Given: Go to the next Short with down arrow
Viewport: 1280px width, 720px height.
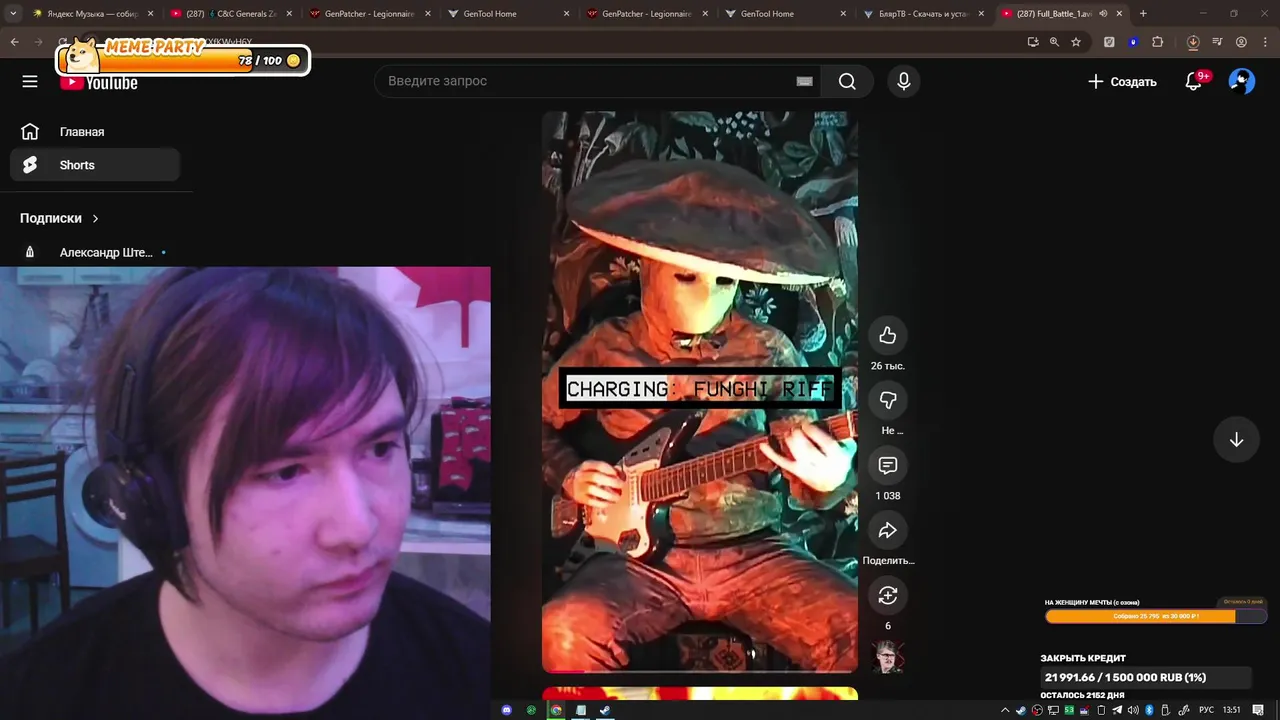Looking at the screenshot, I should [x=1236, y=440].
